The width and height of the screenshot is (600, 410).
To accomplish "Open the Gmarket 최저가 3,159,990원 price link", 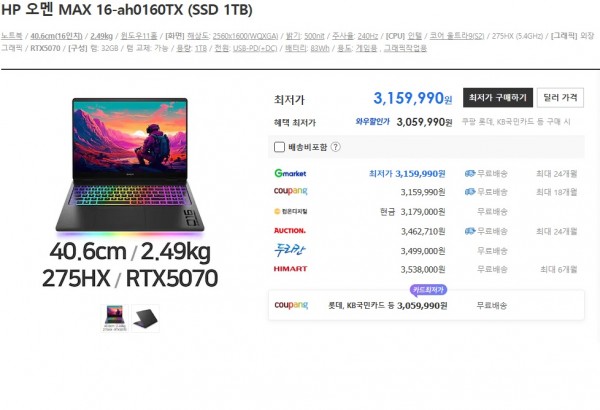I will click(x=407, y=174).
